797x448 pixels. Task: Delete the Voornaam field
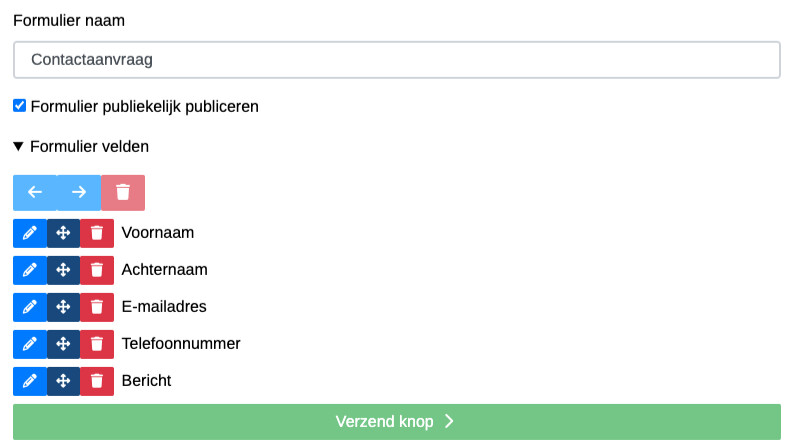[97, 233]
